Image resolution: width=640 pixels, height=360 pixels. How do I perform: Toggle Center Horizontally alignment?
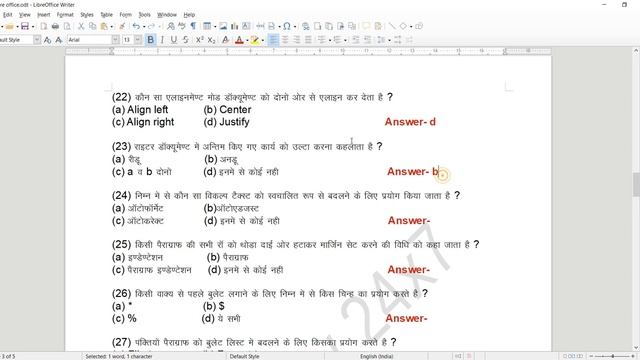click(285, 40)
